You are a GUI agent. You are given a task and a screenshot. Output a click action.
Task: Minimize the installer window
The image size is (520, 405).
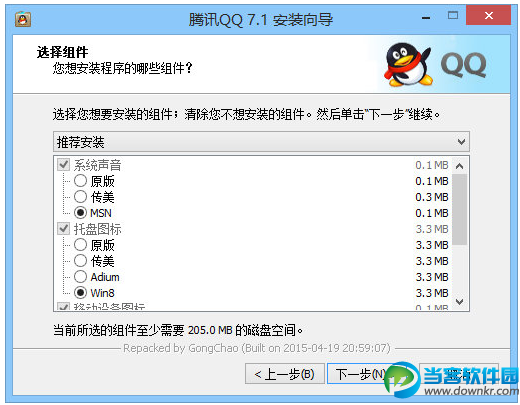pos(426,16)
